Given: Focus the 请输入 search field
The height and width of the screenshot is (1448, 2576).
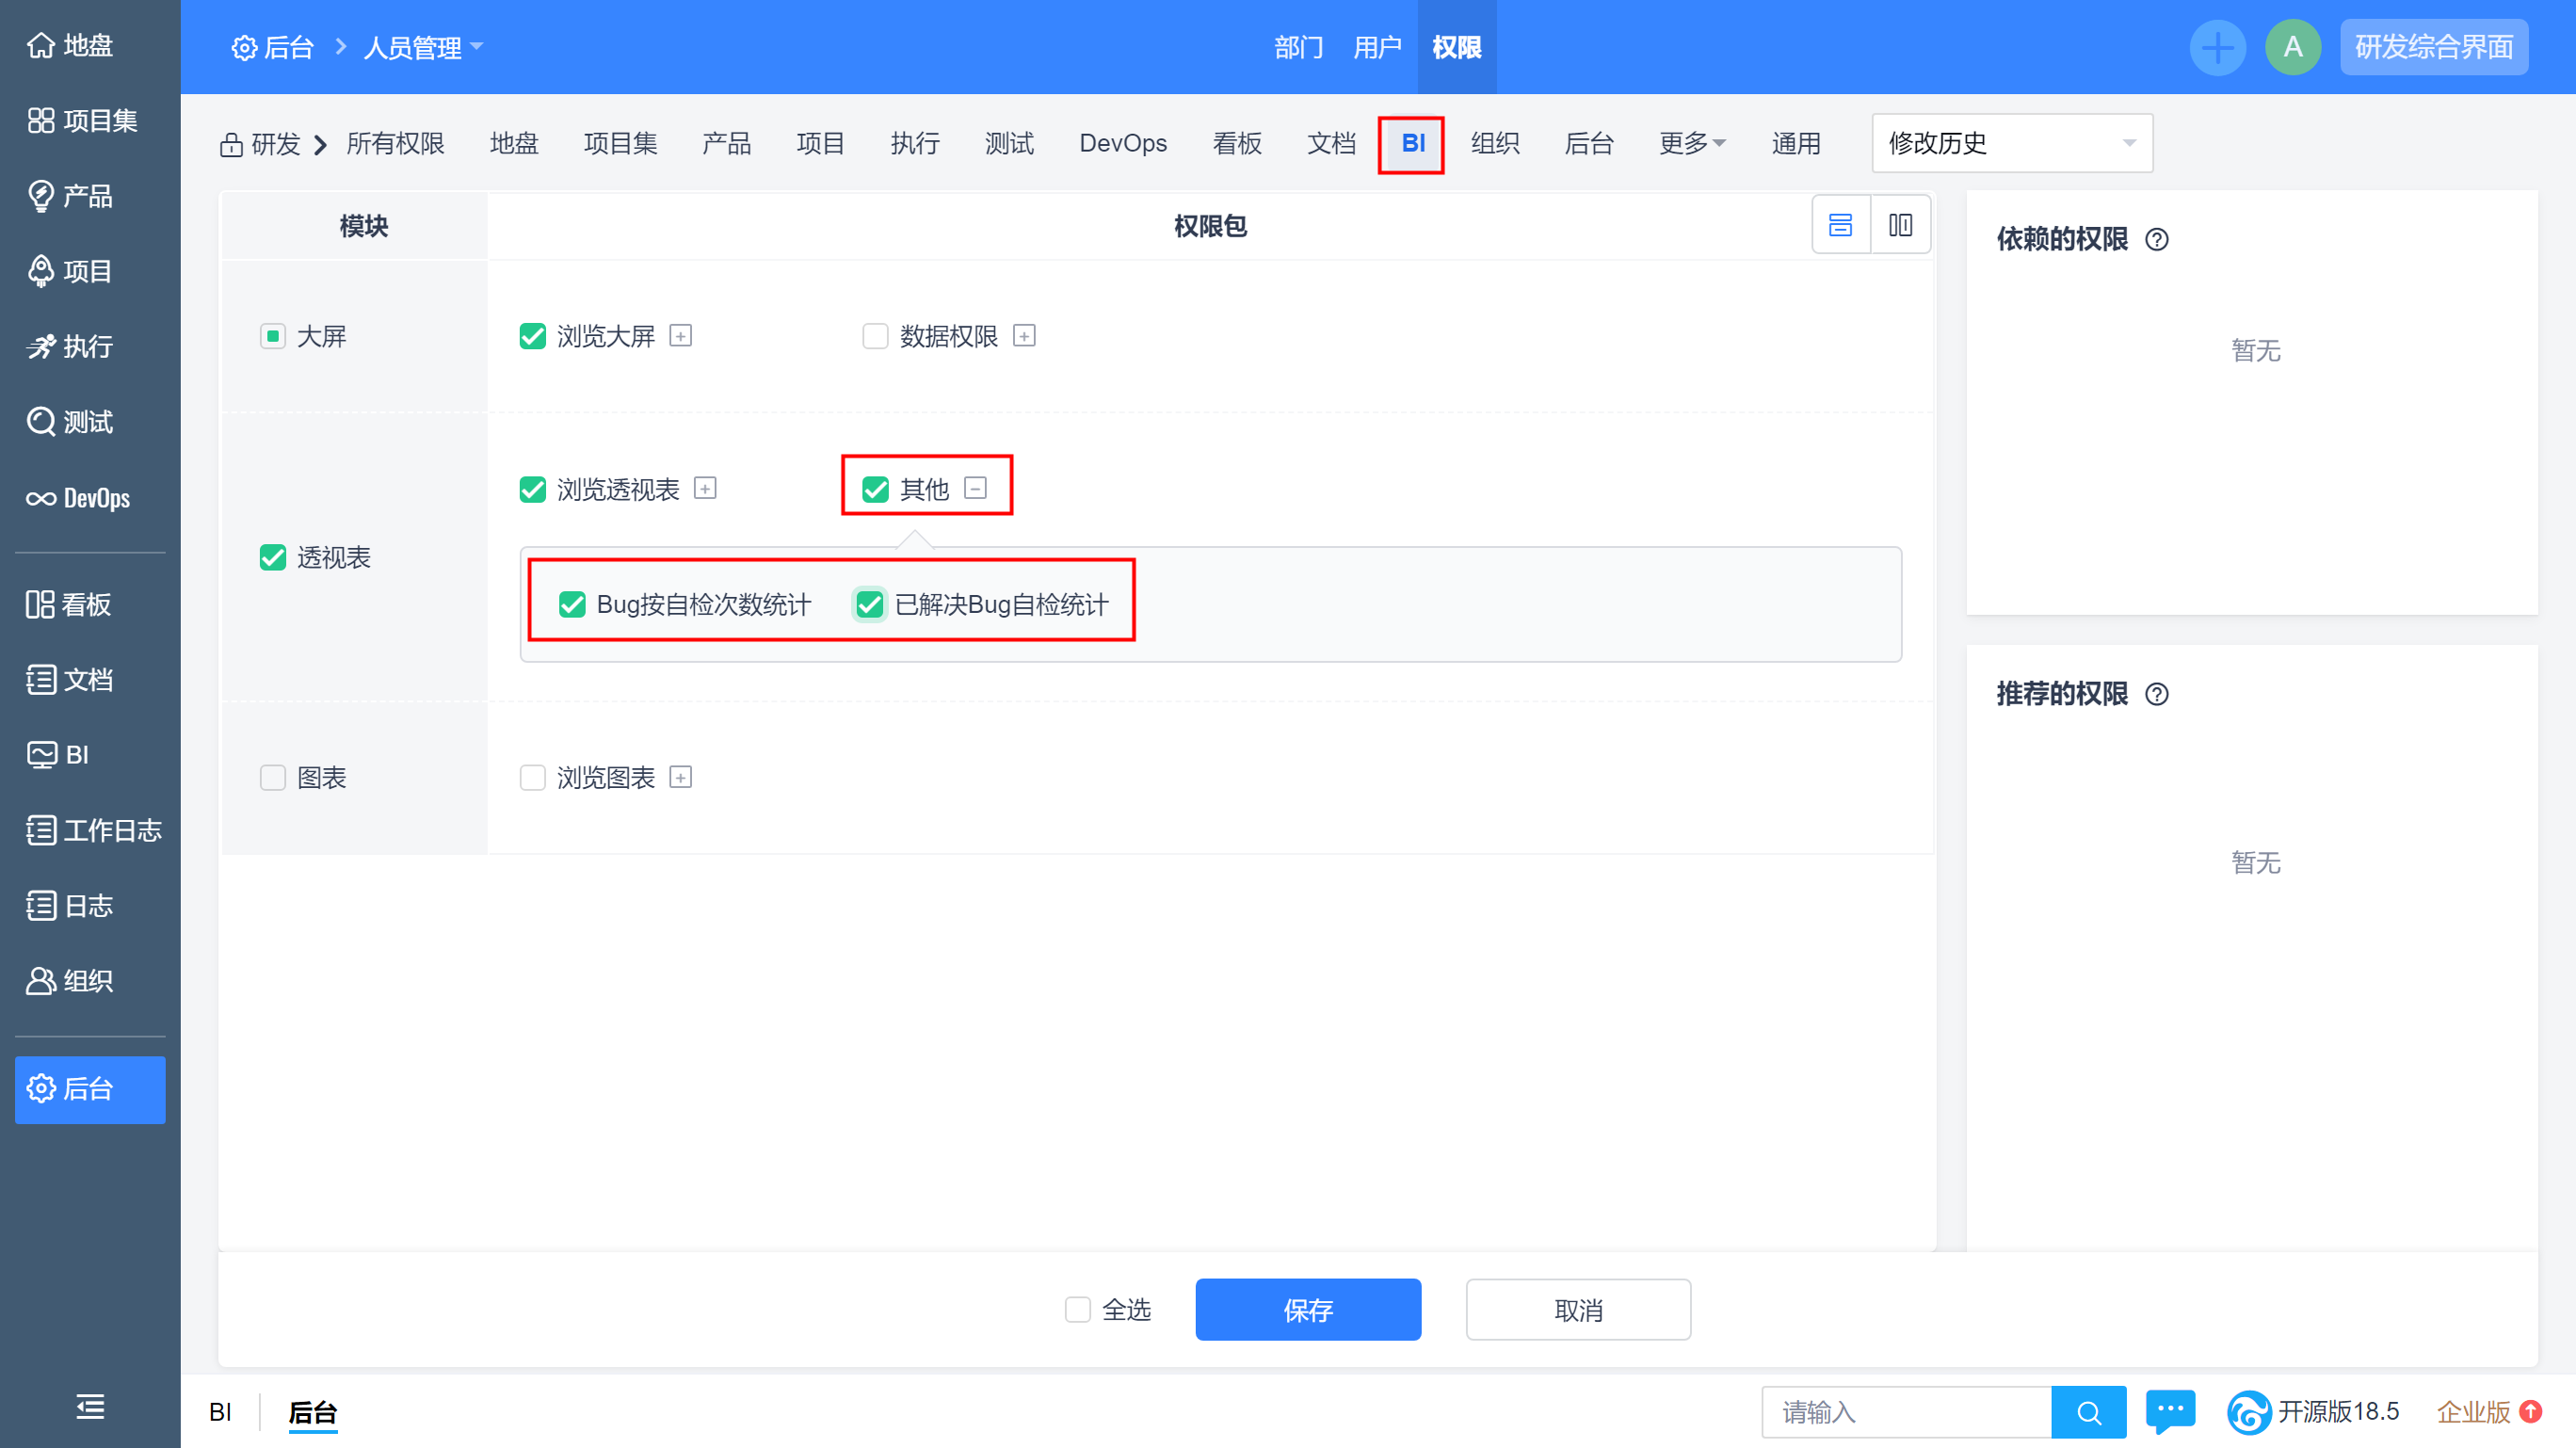Looking at the screenshot, I should point(1907,1412).
